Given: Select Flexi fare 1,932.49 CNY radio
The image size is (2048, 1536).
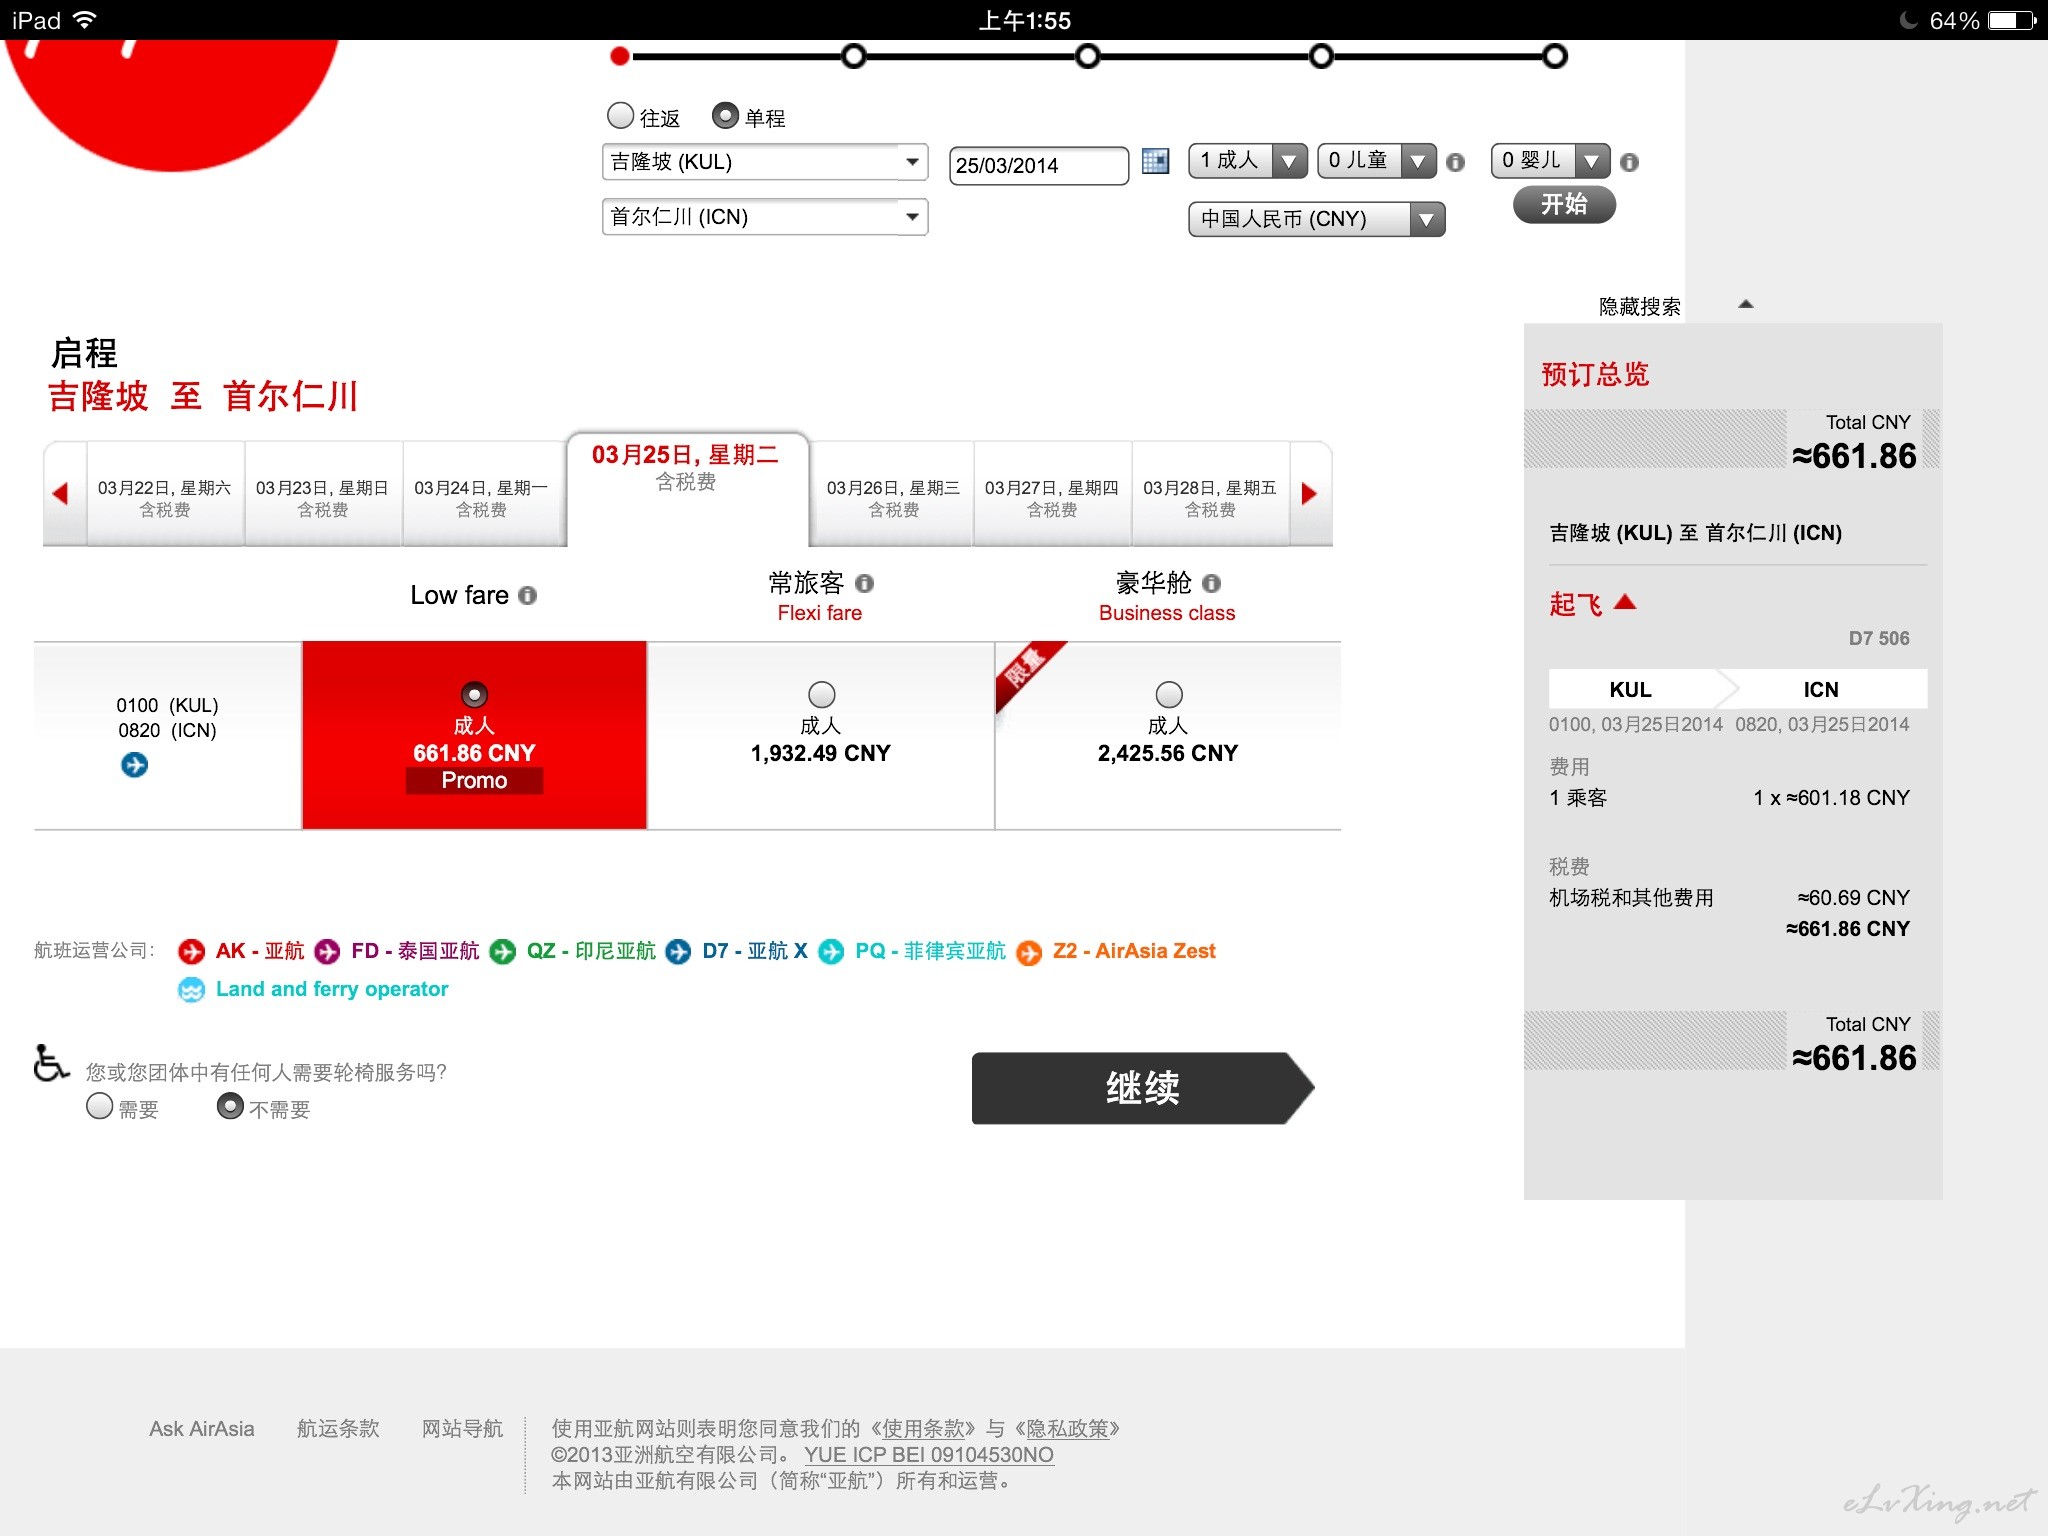Looking at the screenshot, I should [821, 694].
